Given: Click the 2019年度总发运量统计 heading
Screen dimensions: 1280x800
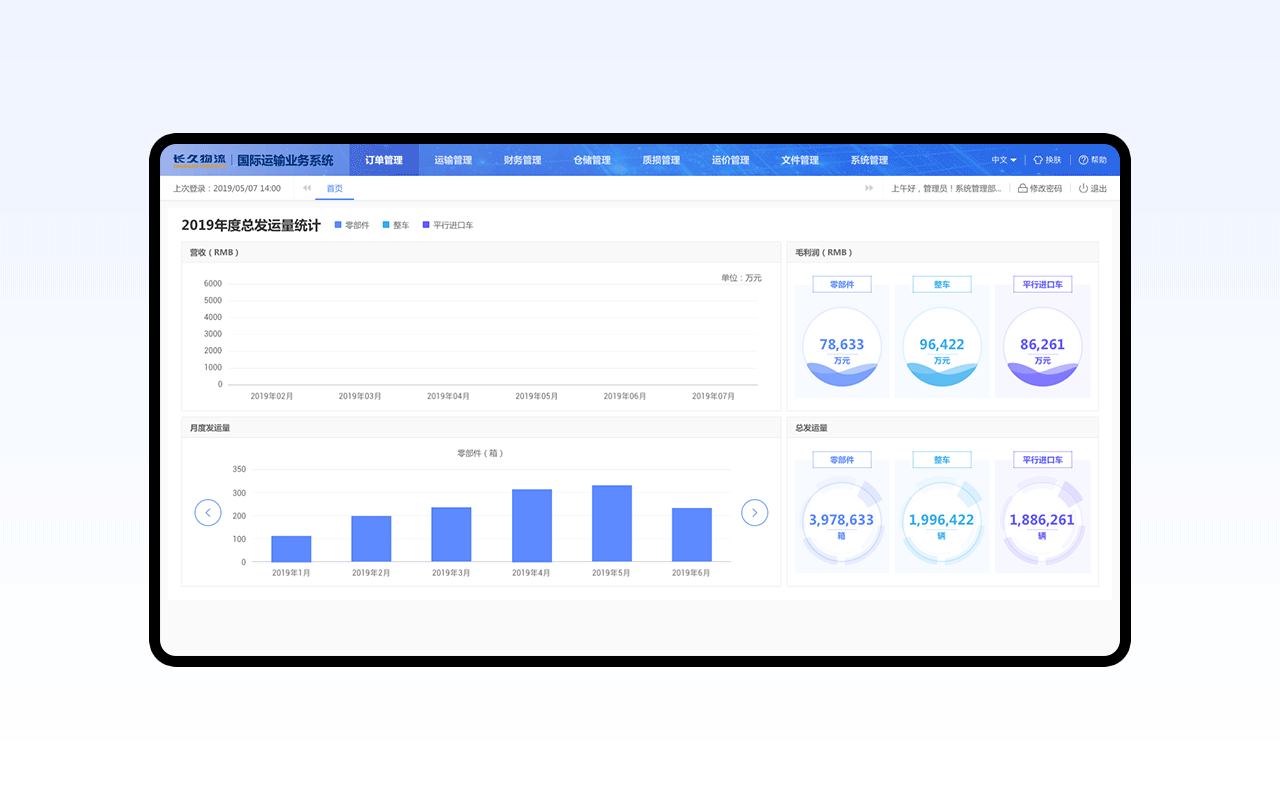Looking at the screenshot, I should pos(251,226).
